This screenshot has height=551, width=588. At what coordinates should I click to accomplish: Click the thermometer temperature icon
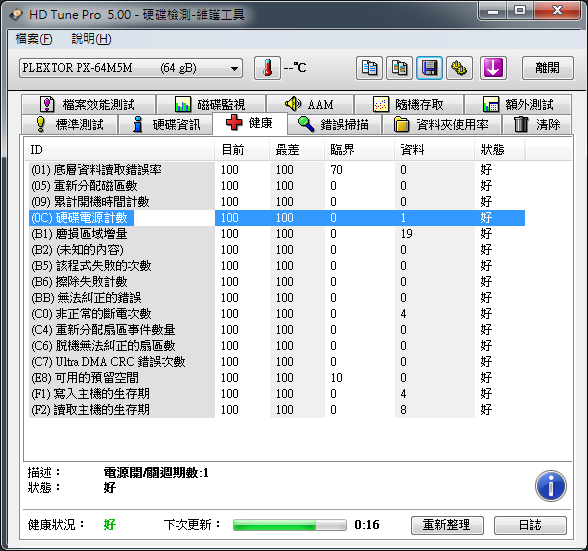(x=267, y=68)
